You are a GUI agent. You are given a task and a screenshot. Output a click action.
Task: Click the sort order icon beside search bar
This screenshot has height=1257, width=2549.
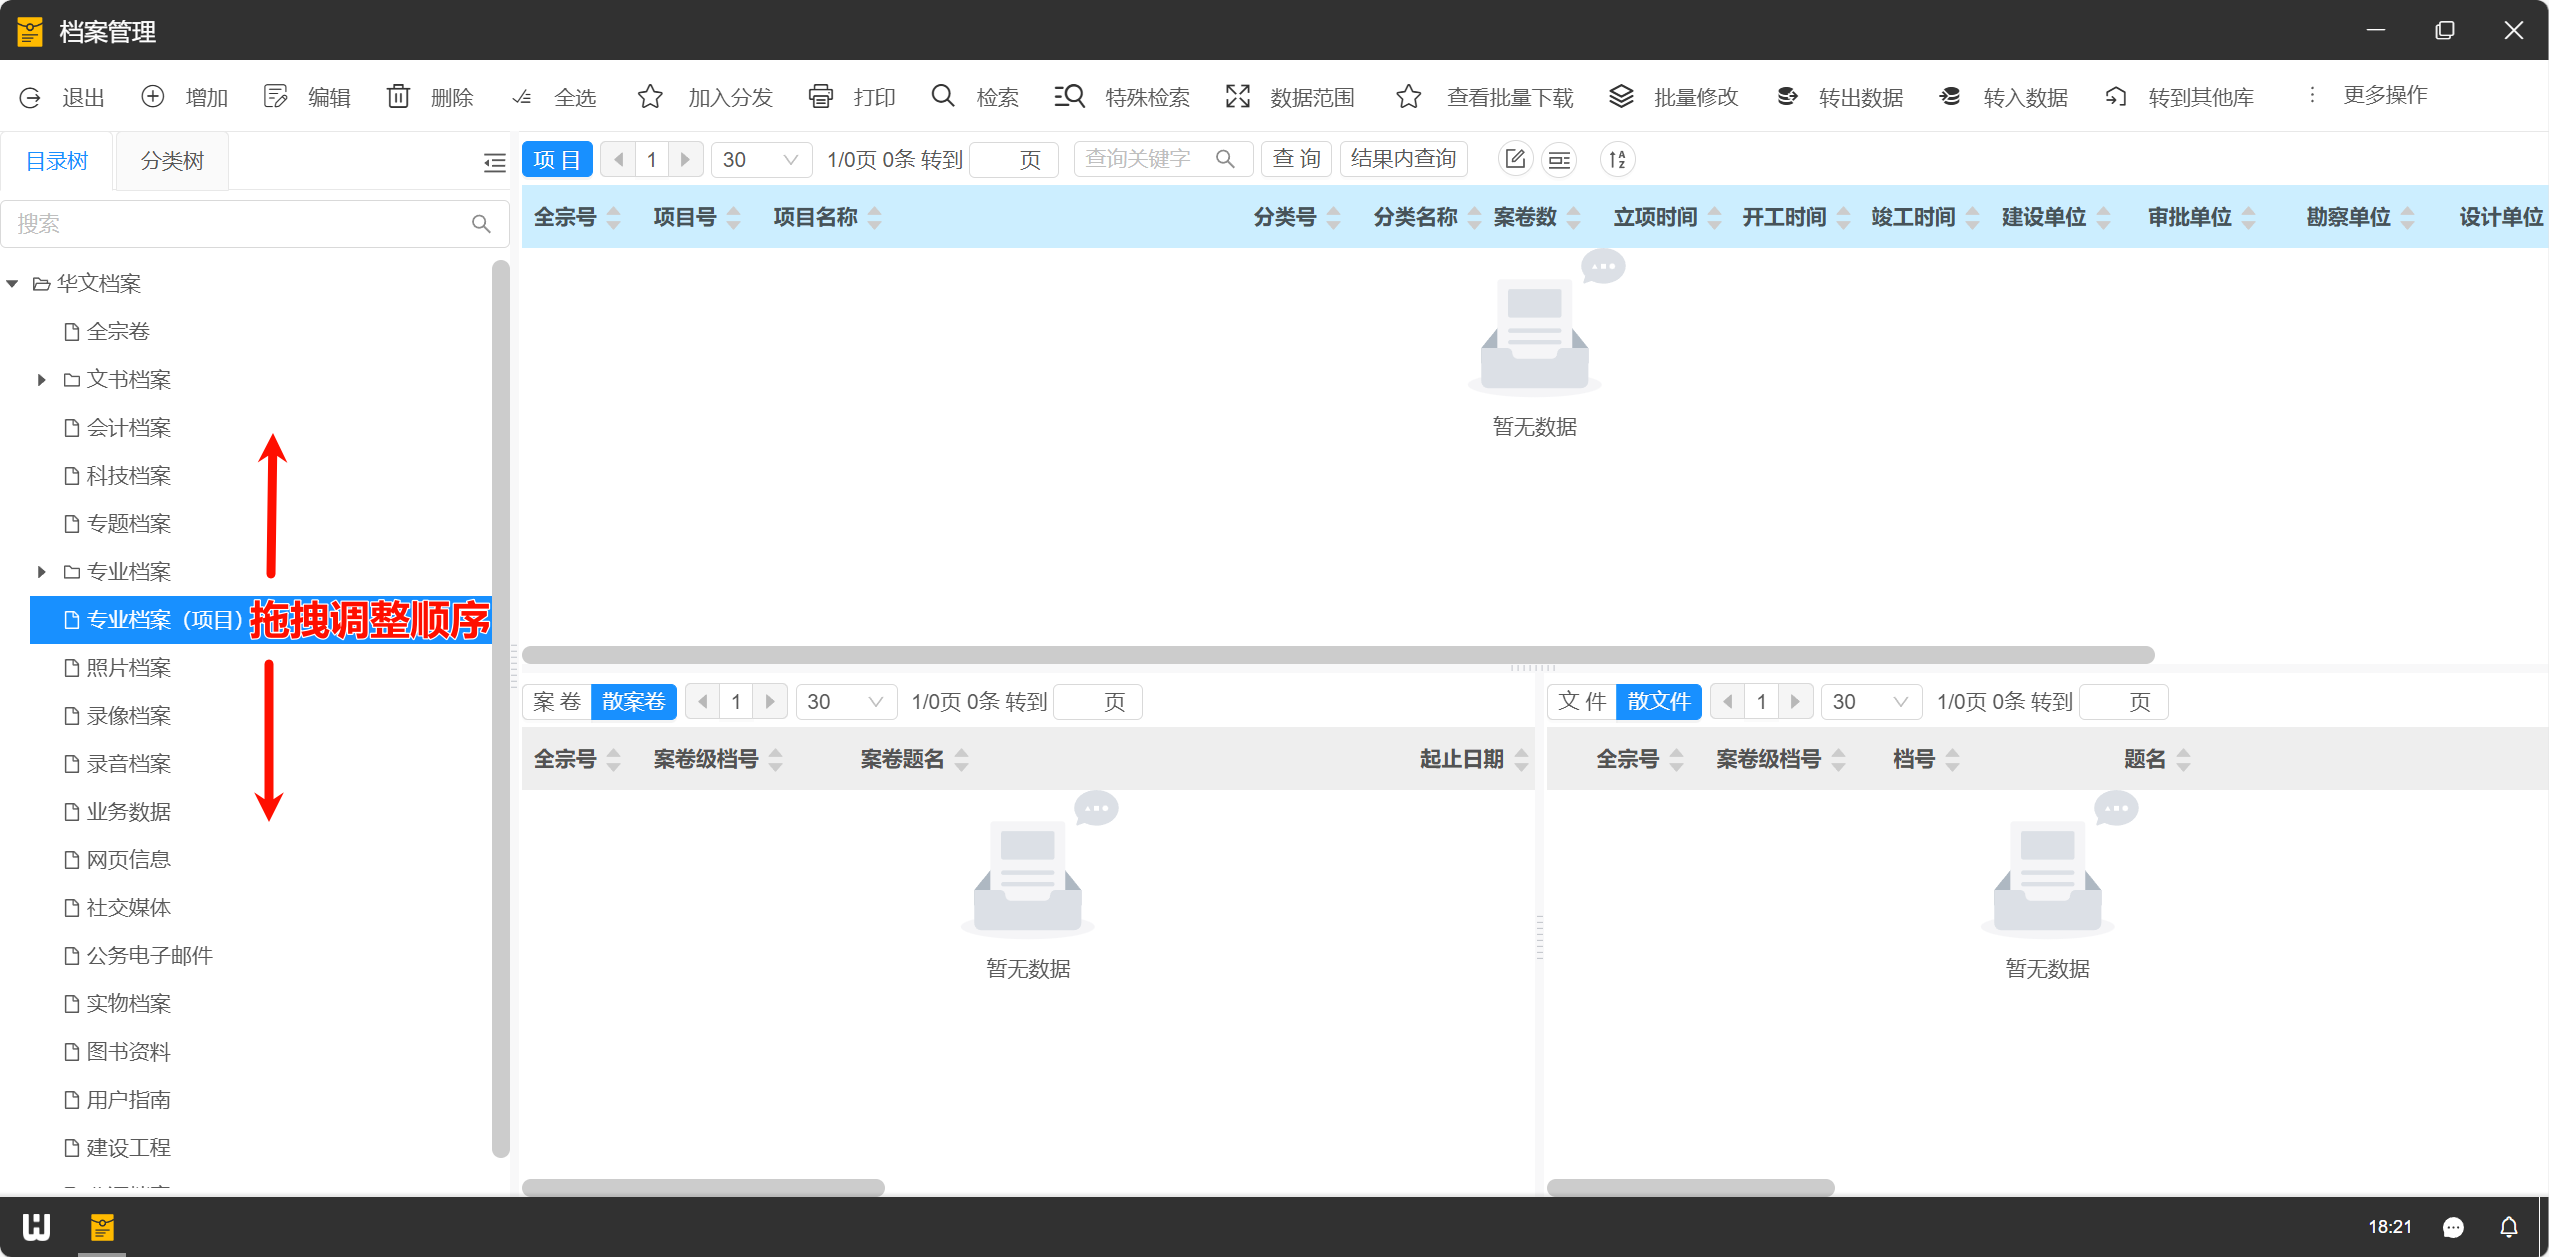(x=1617, y=159)
